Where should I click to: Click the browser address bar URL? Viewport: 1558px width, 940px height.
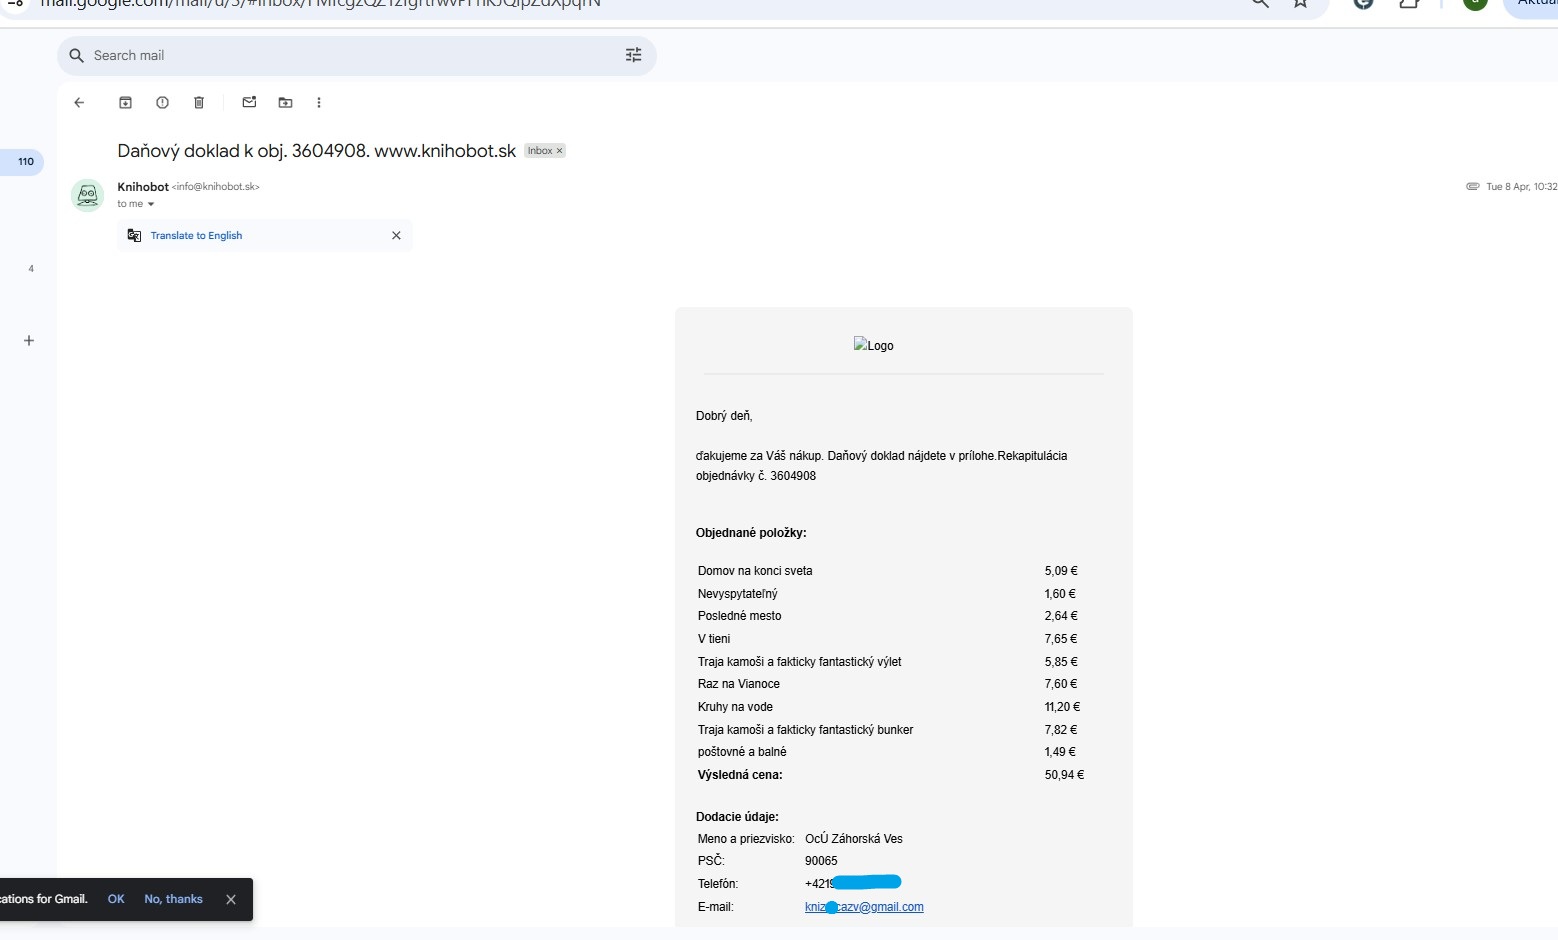click(x=320, y=4)
